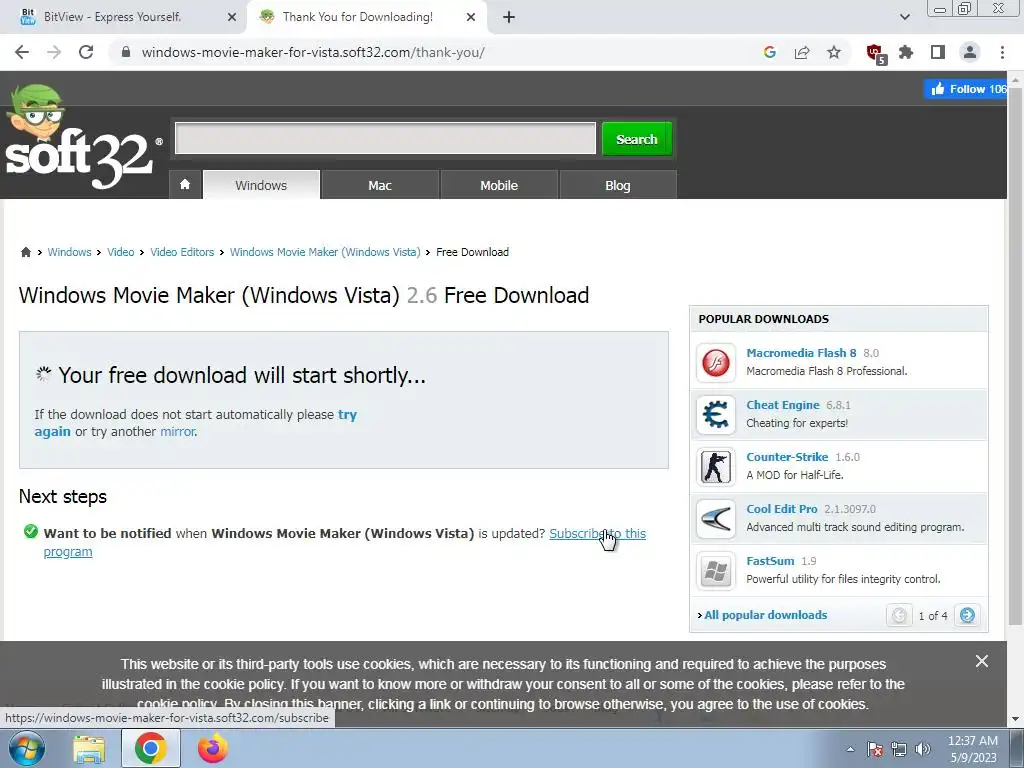
Task: Click the soft32 search input field
Action: [x=385, y=138]
